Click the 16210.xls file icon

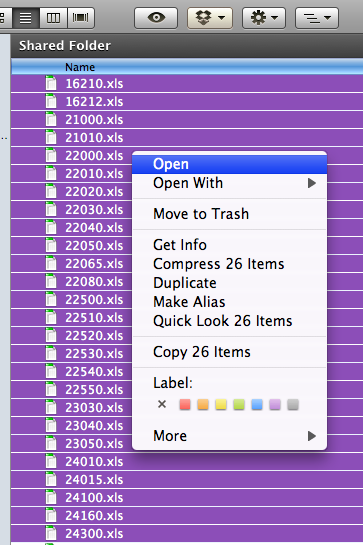(51, 83)
